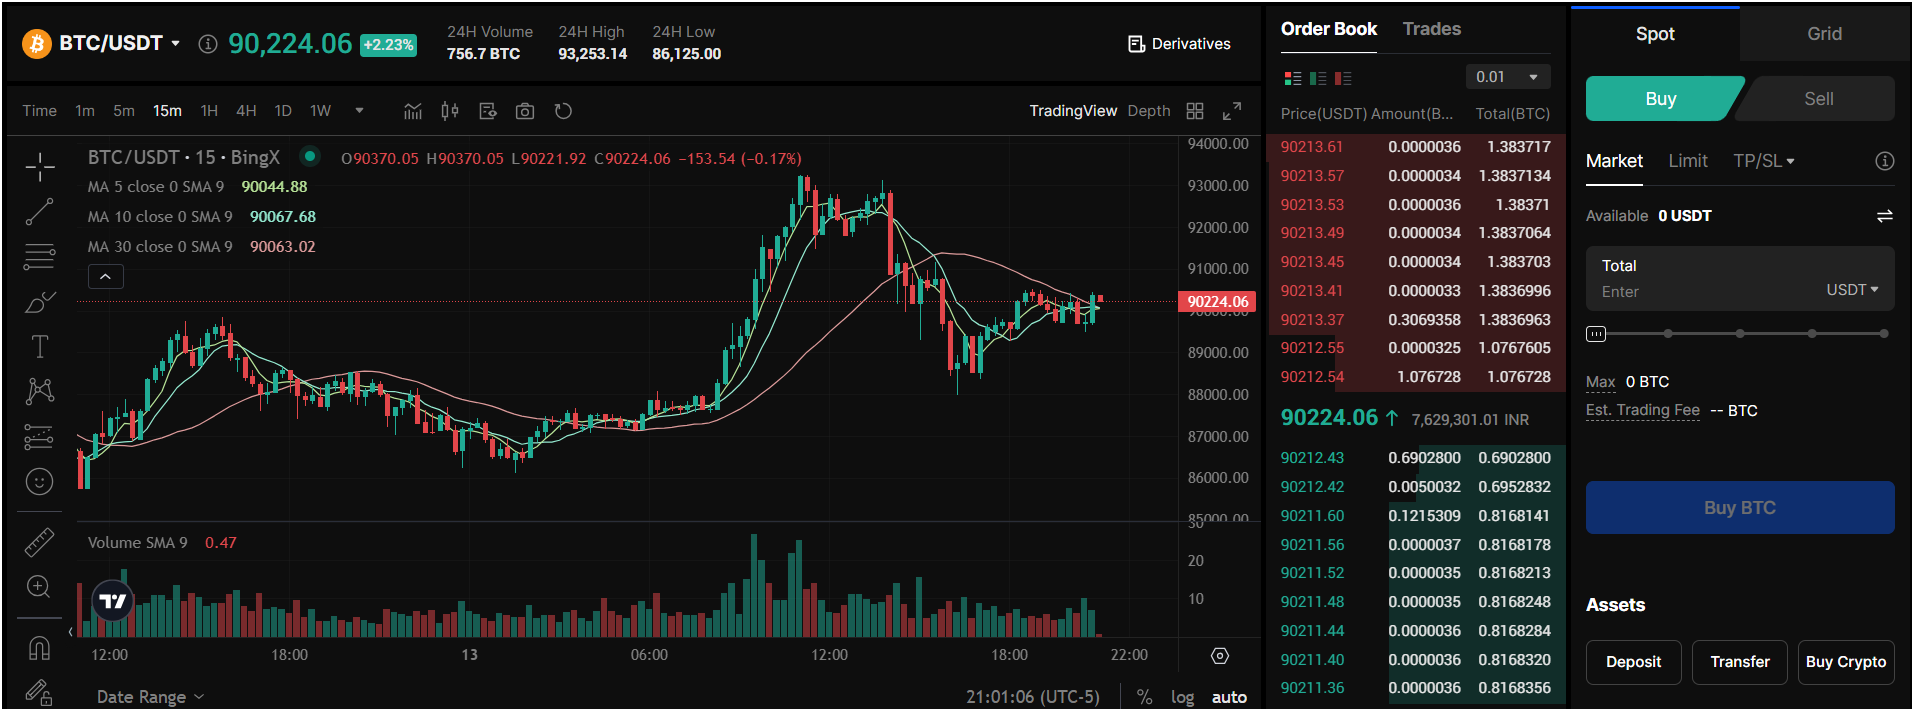Reset the chart with the refresh icon
The width and height of the screenshot is (1914, 711).
click(x=563, y=111)
